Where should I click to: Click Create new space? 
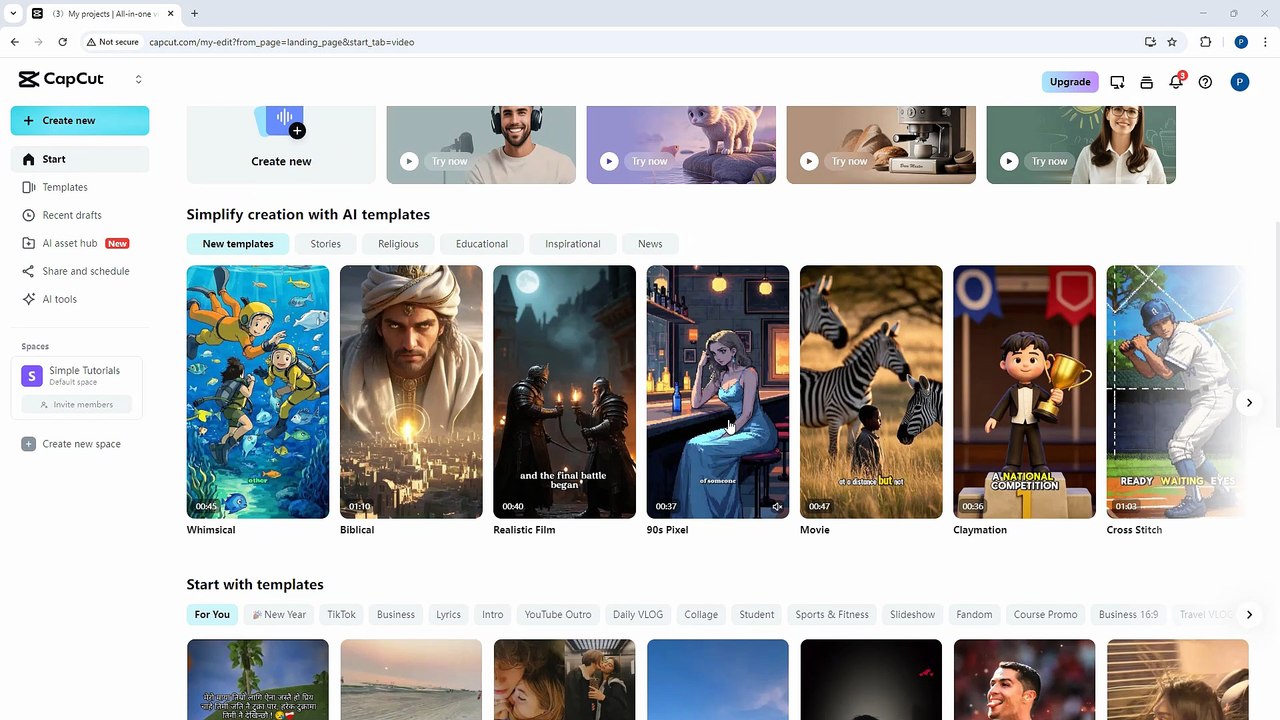71,444
